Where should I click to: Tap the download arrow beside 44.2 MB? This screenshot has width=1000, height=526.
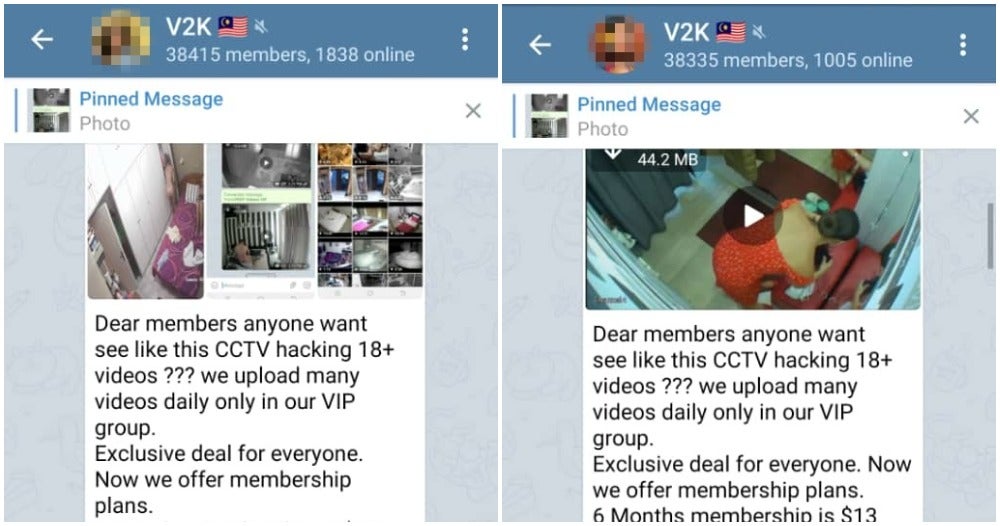point(612,154)
